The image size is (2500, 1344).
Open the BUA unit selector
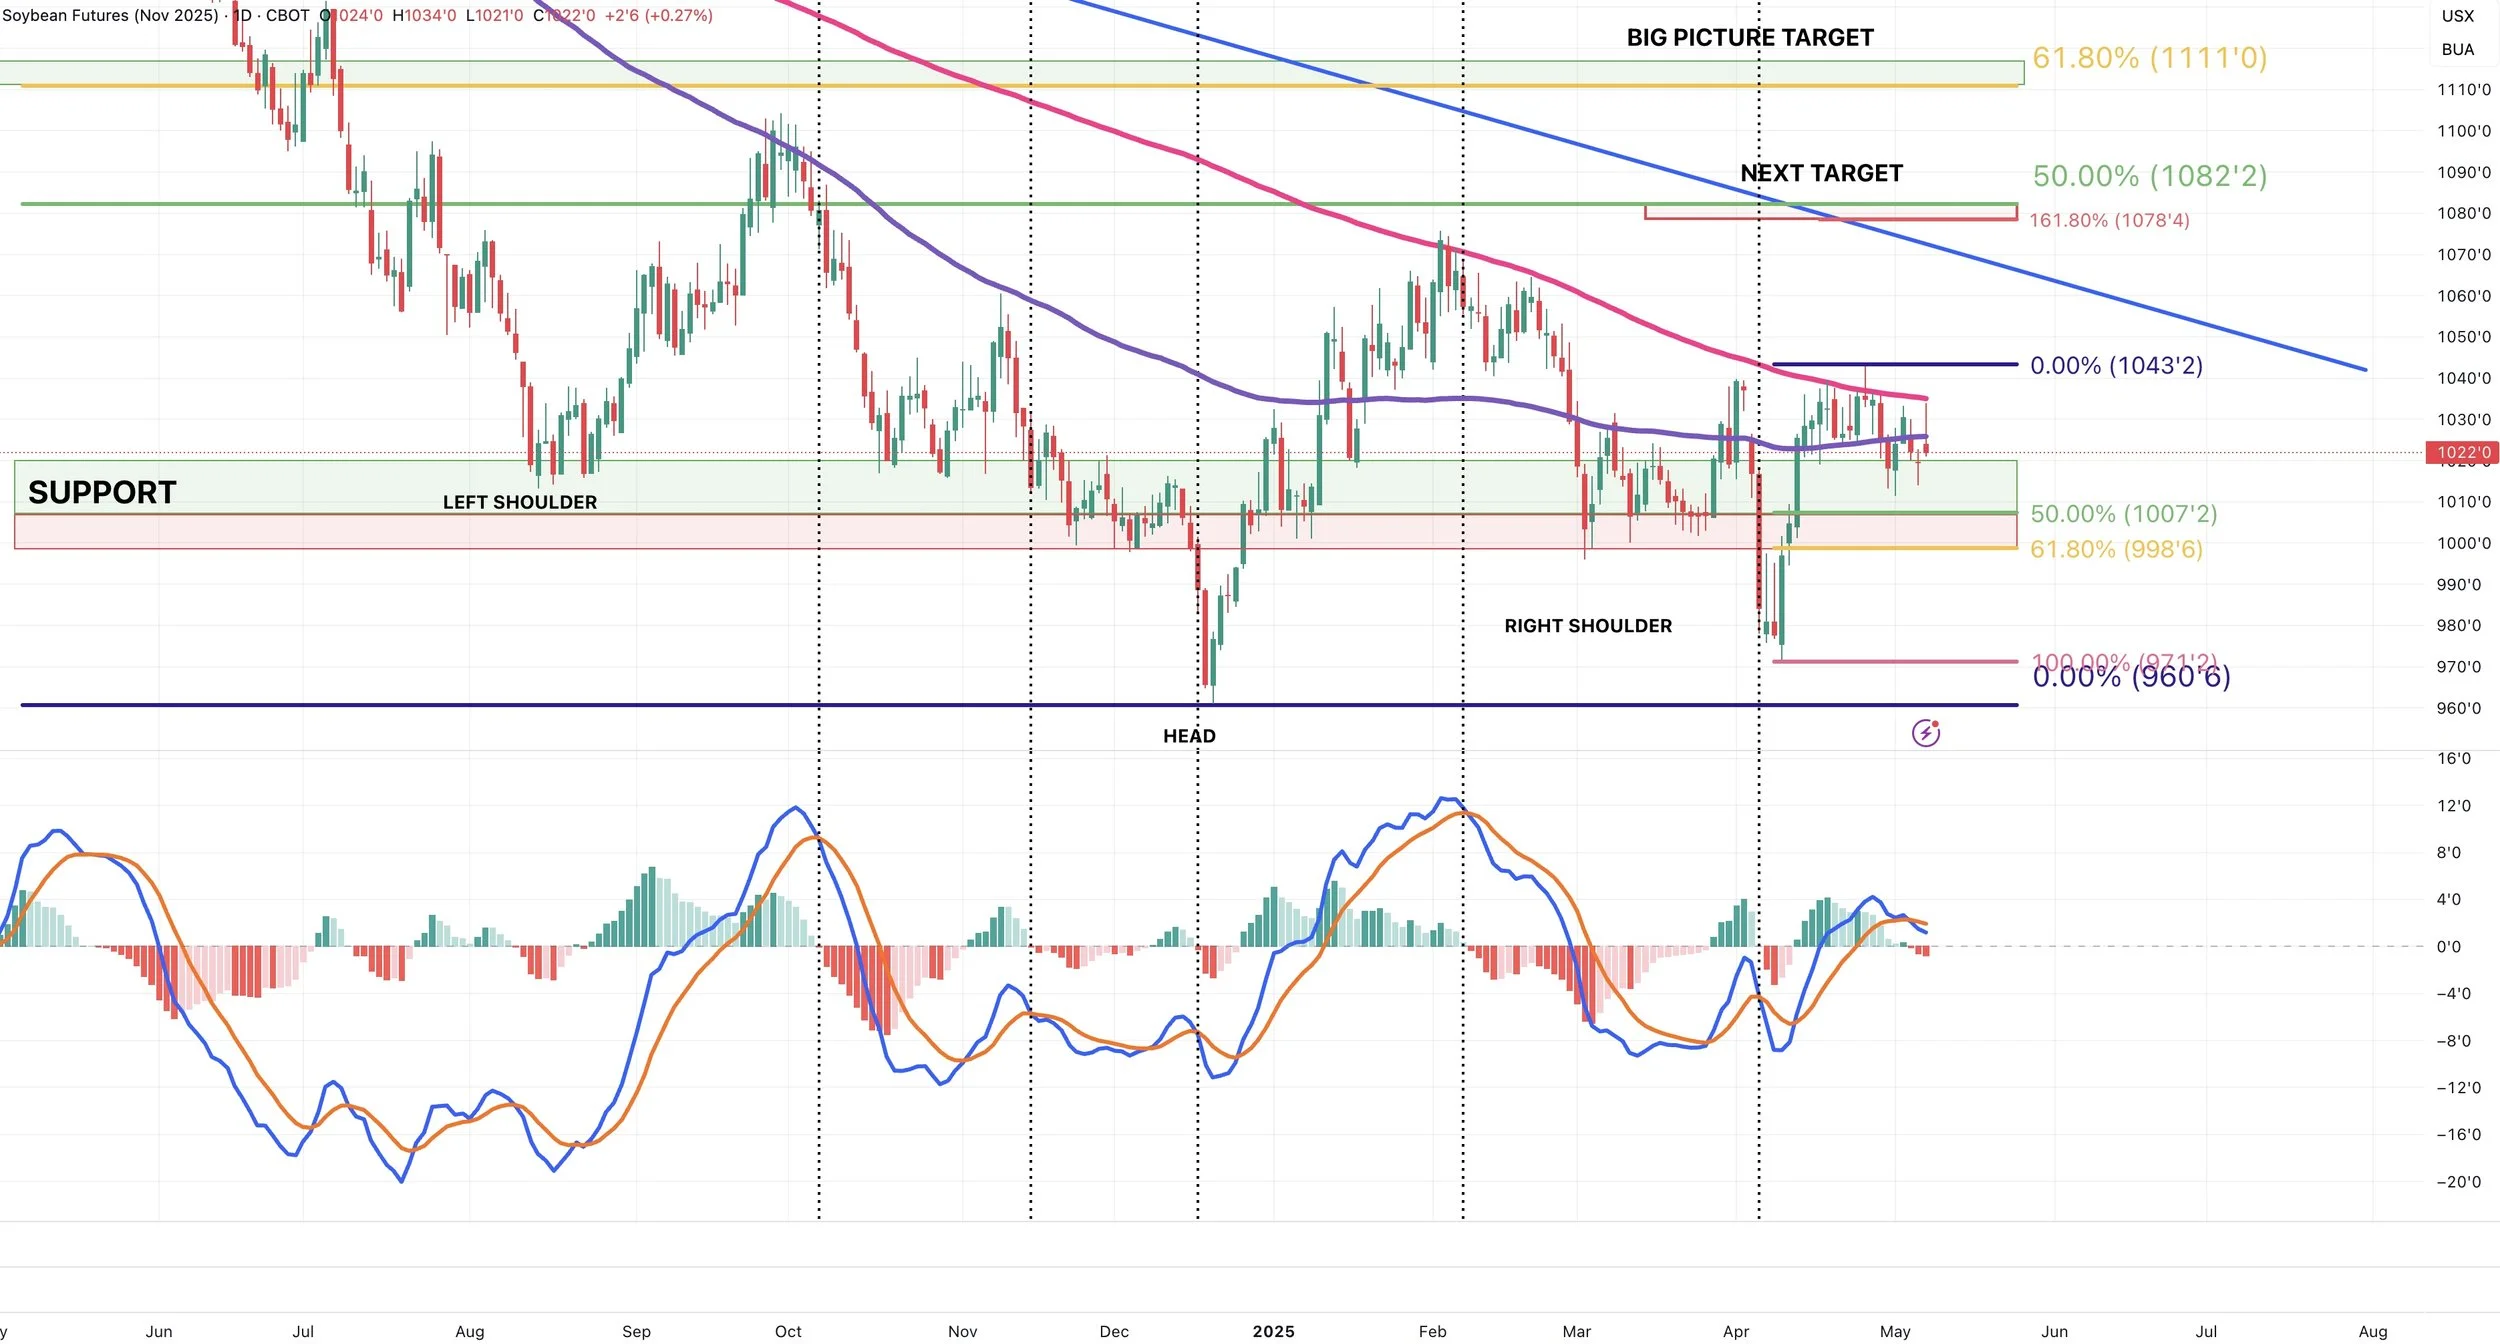pos(2457,50)
